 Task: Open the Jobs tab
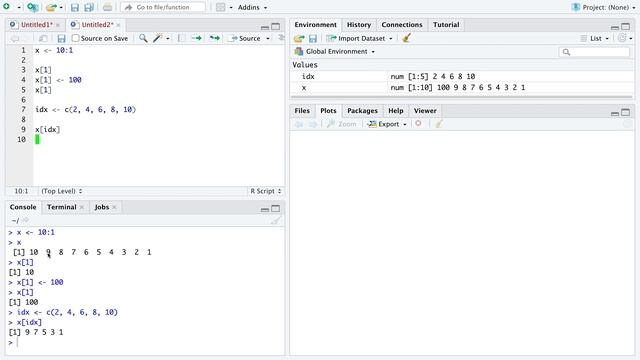pyautogui.click(x=102, y=207)
